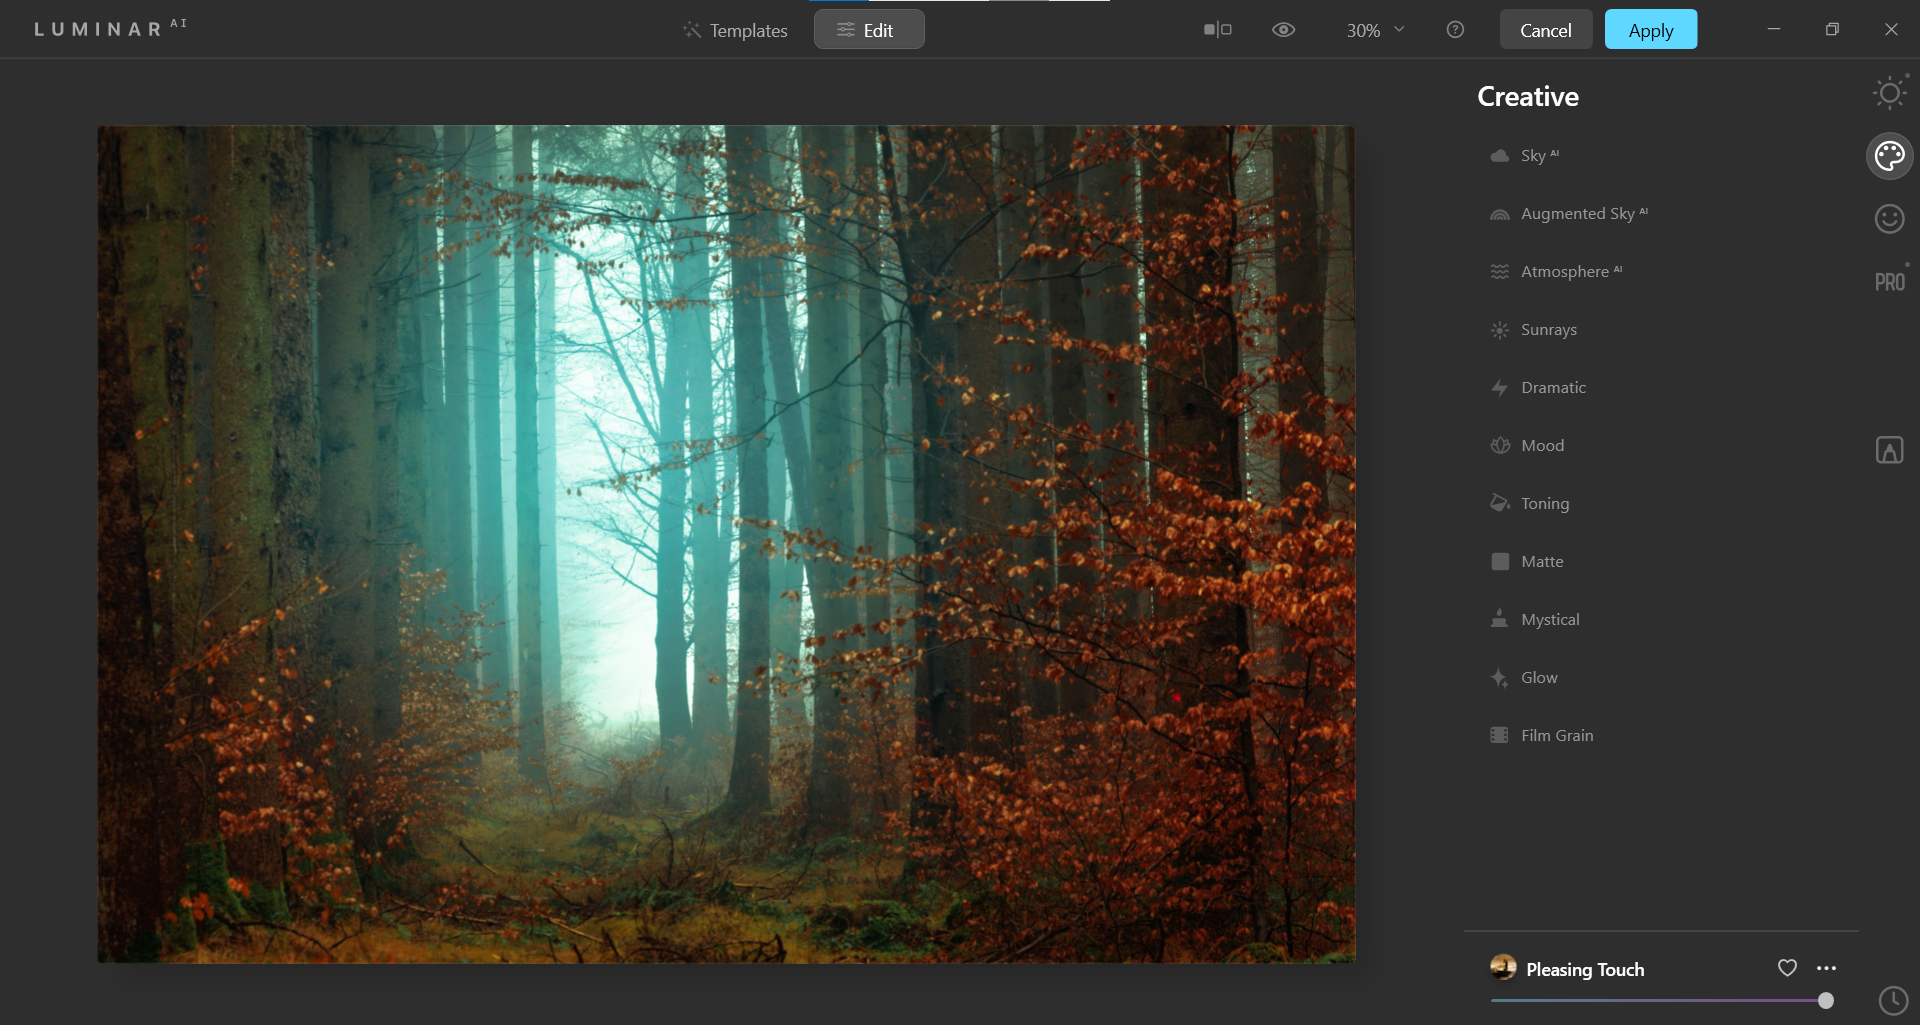The height and width of the screenshot is (1025, 1920).
Task: Toggle the eye preview of original
Action: [x=1284, y=30]
